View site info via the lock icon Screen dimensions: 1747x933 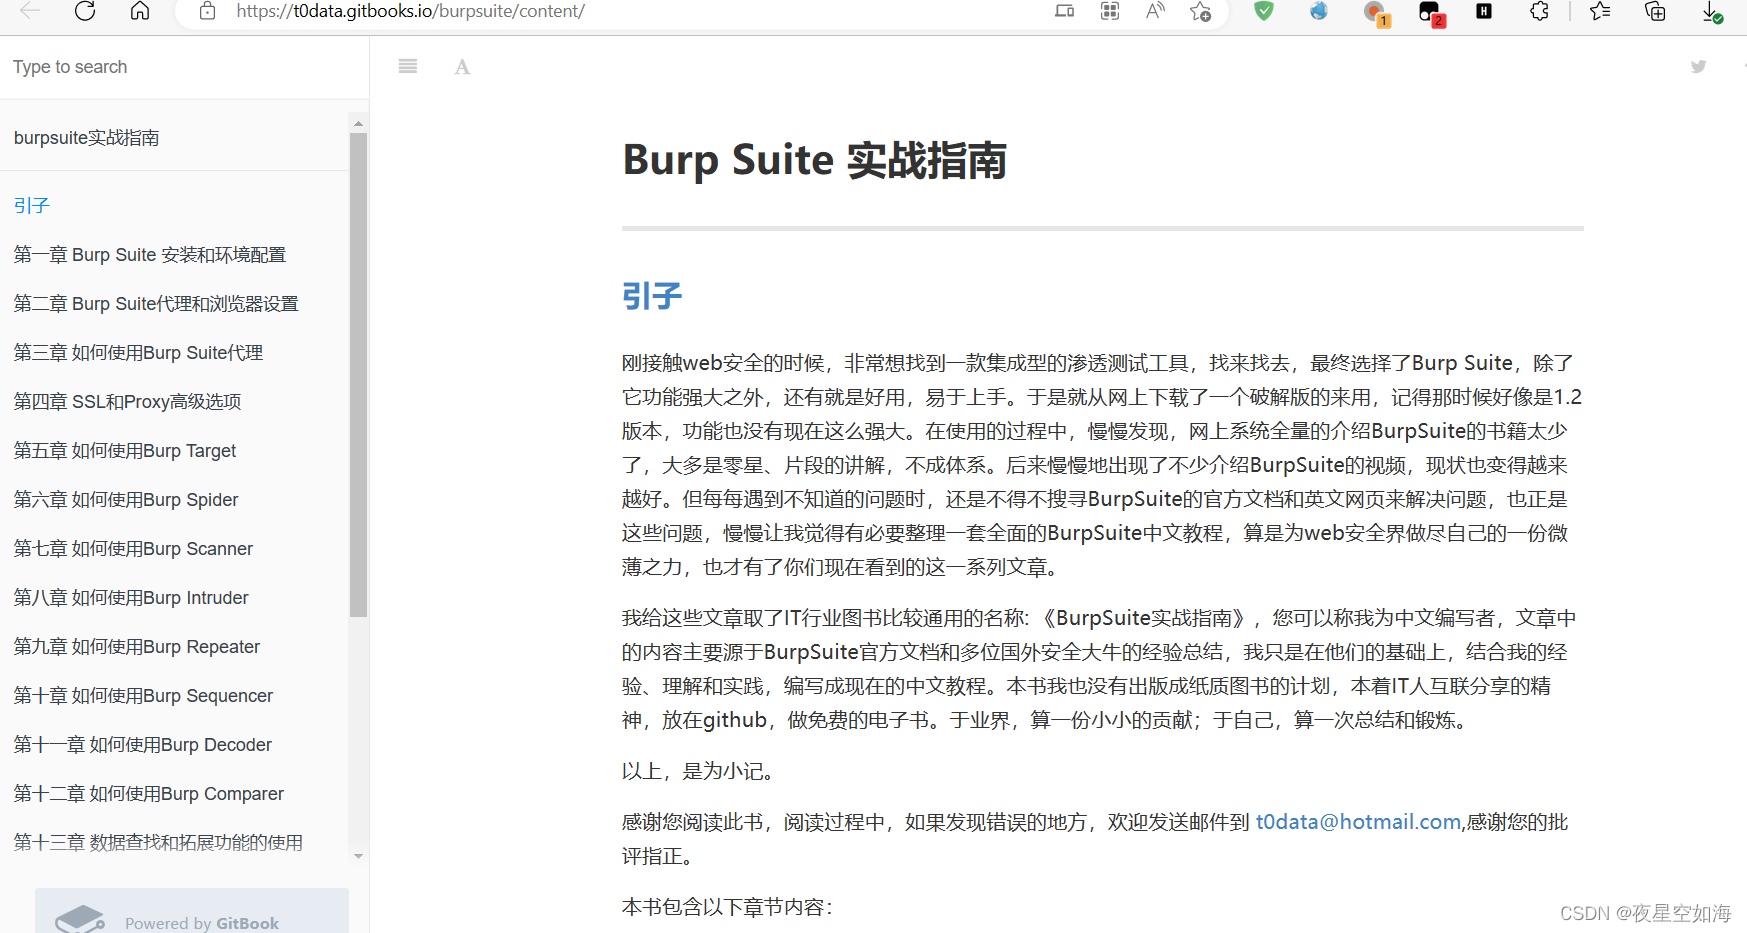[207, 11]
